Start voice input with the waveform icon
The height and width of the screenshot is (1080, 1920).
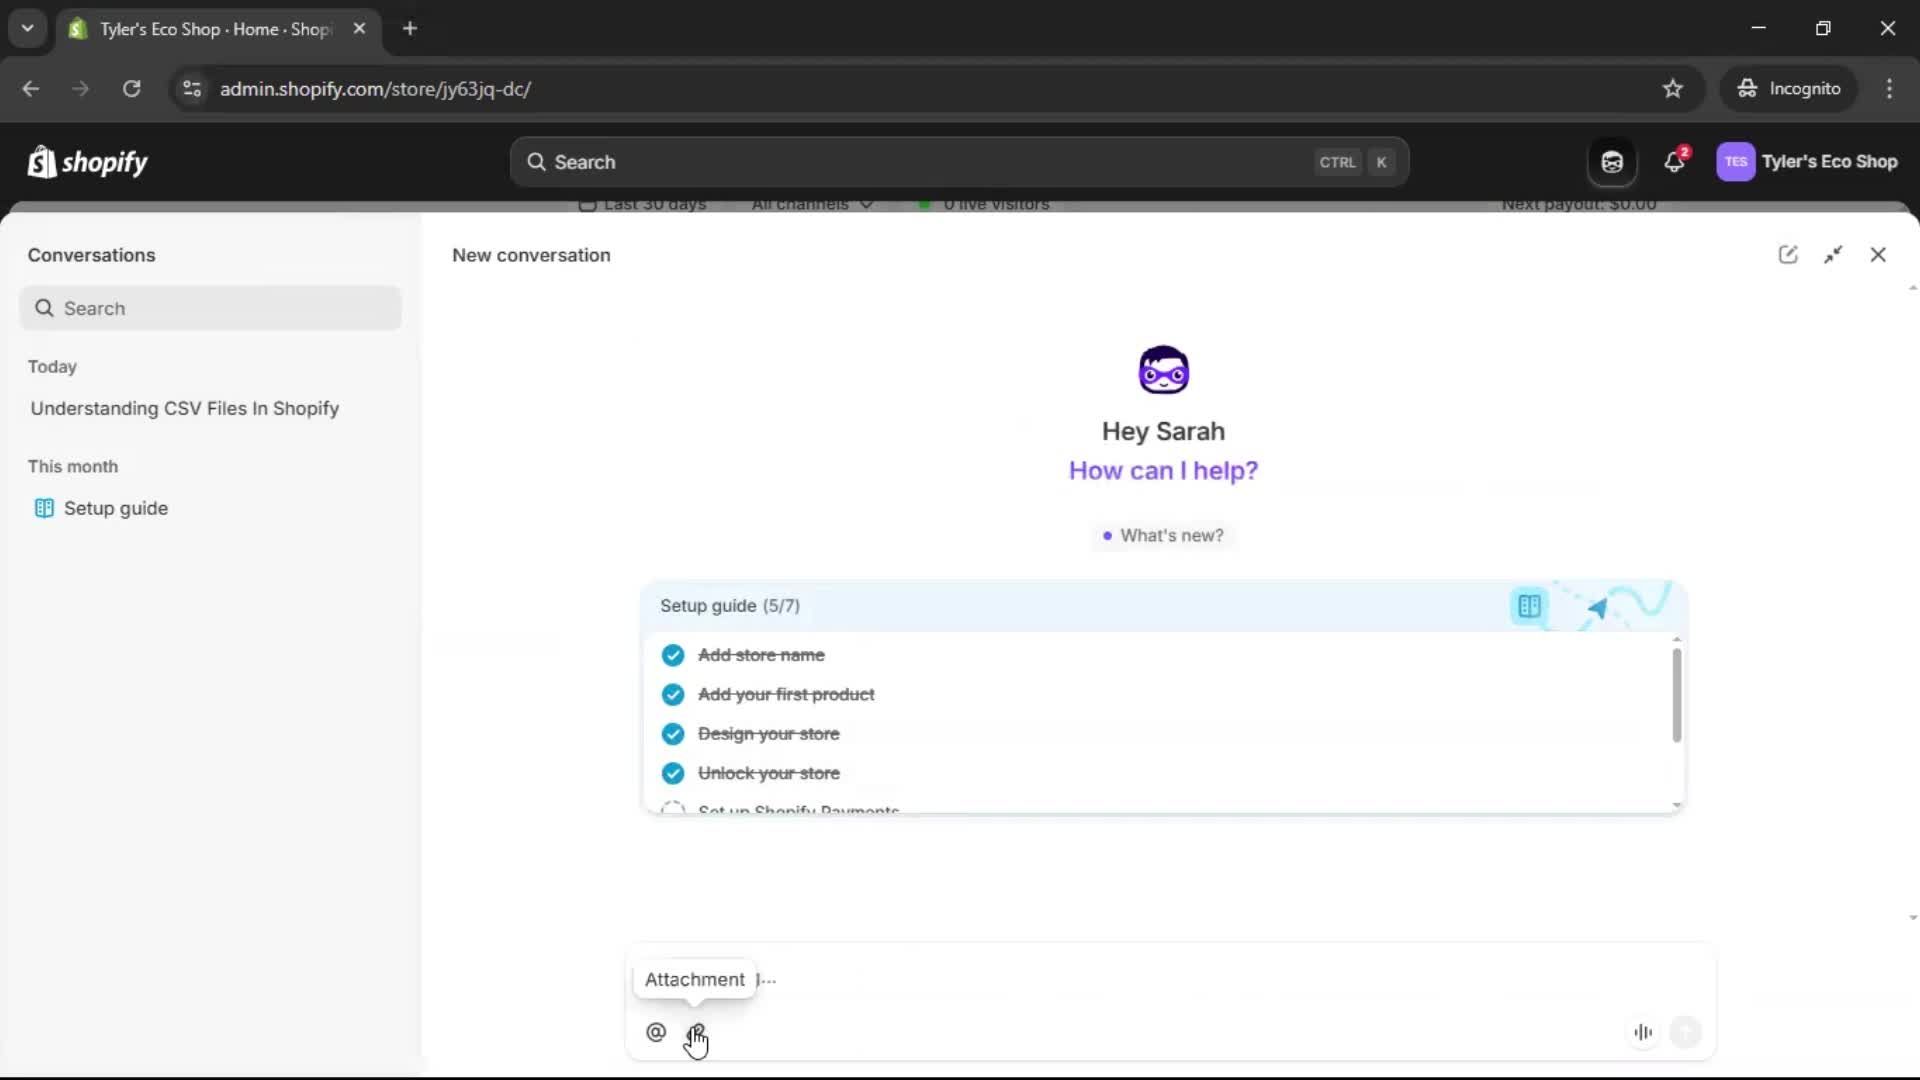pyautogui.click(x=1643, y=1032)
